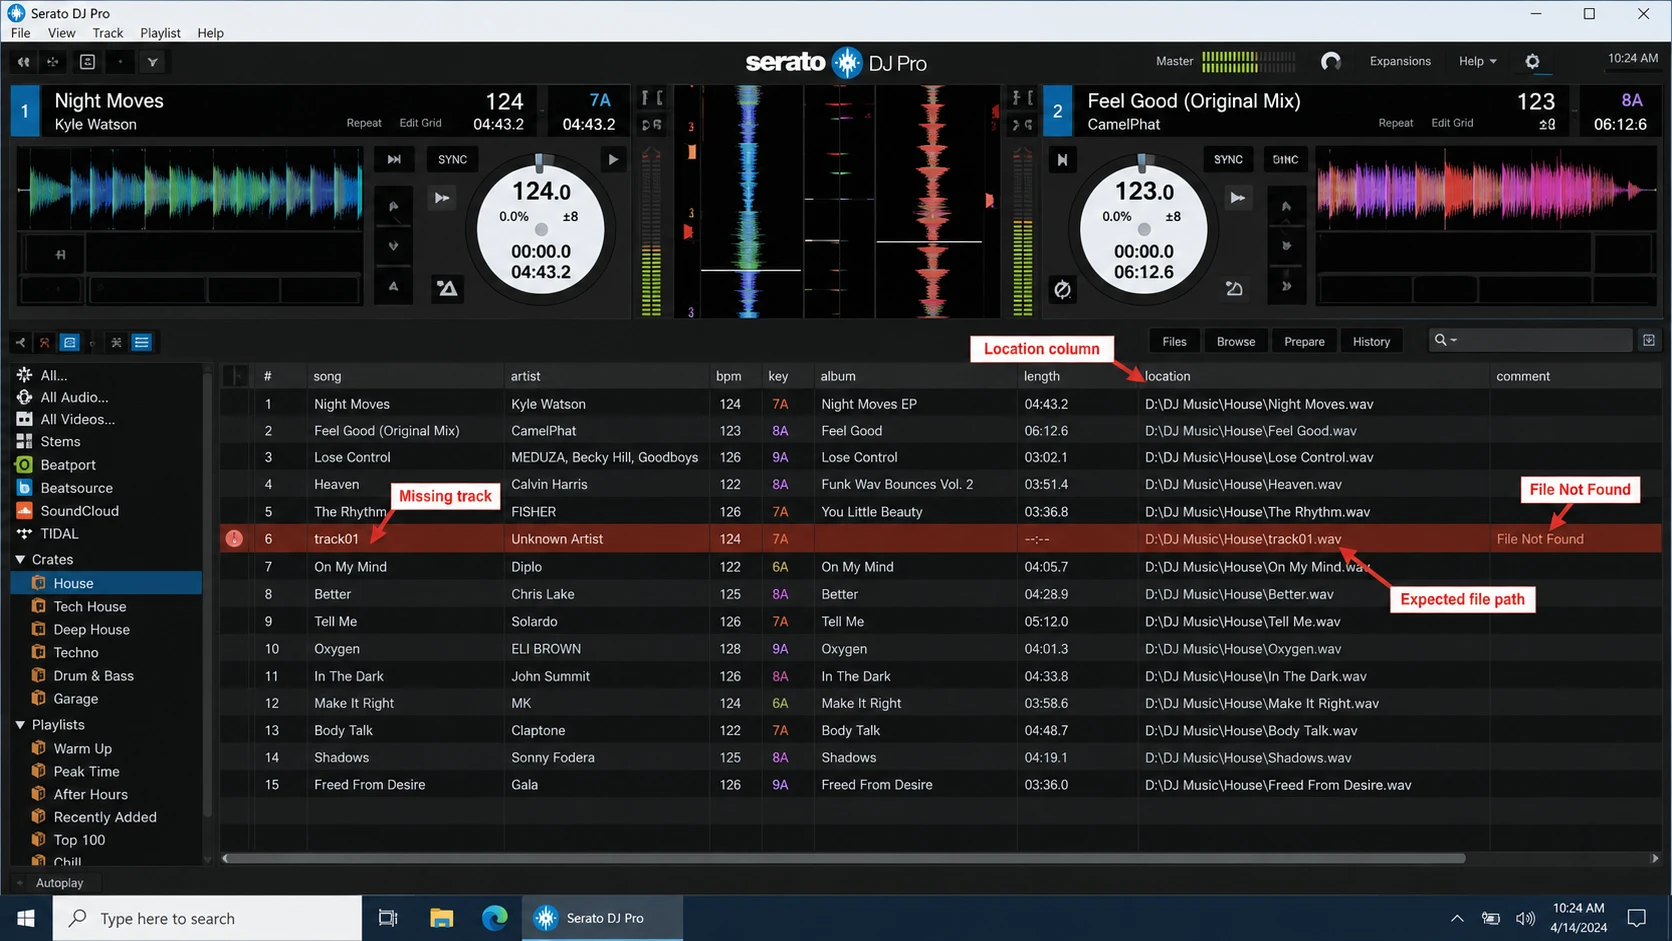Click the deck 1 pitch platter at 124.0
1672x941 pixels.
point(541,231)
